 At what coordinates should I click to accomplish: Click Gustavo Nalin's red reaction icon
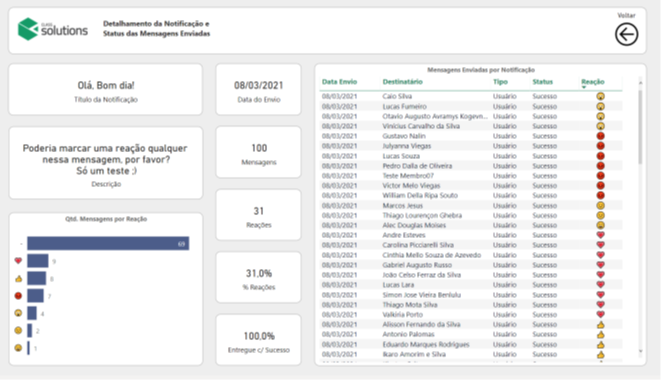[600, 136]
